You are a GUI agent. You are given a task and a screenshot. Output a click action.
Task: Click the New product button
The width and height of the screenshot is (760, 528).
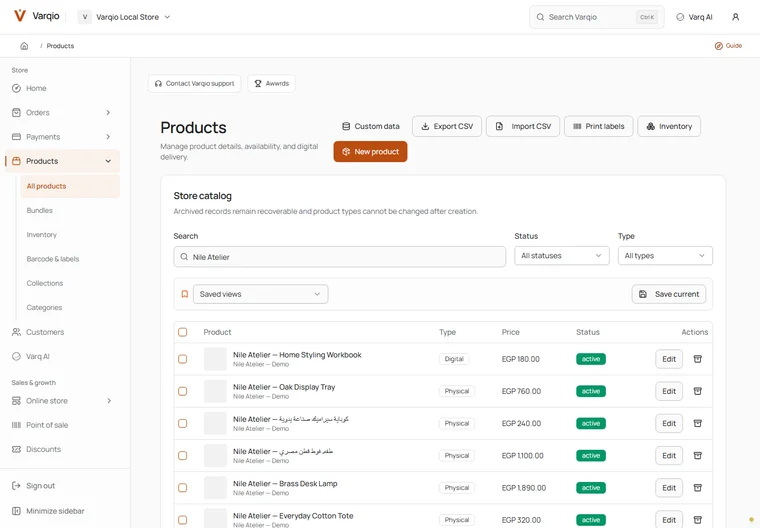pyautogui.click(x=370, y=152)
